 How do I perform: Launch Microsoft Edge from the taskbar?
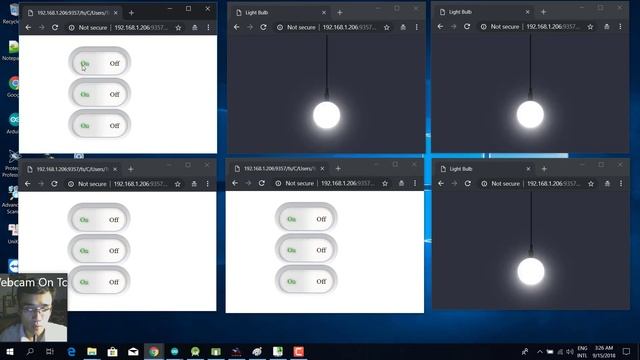click(71, 351)
